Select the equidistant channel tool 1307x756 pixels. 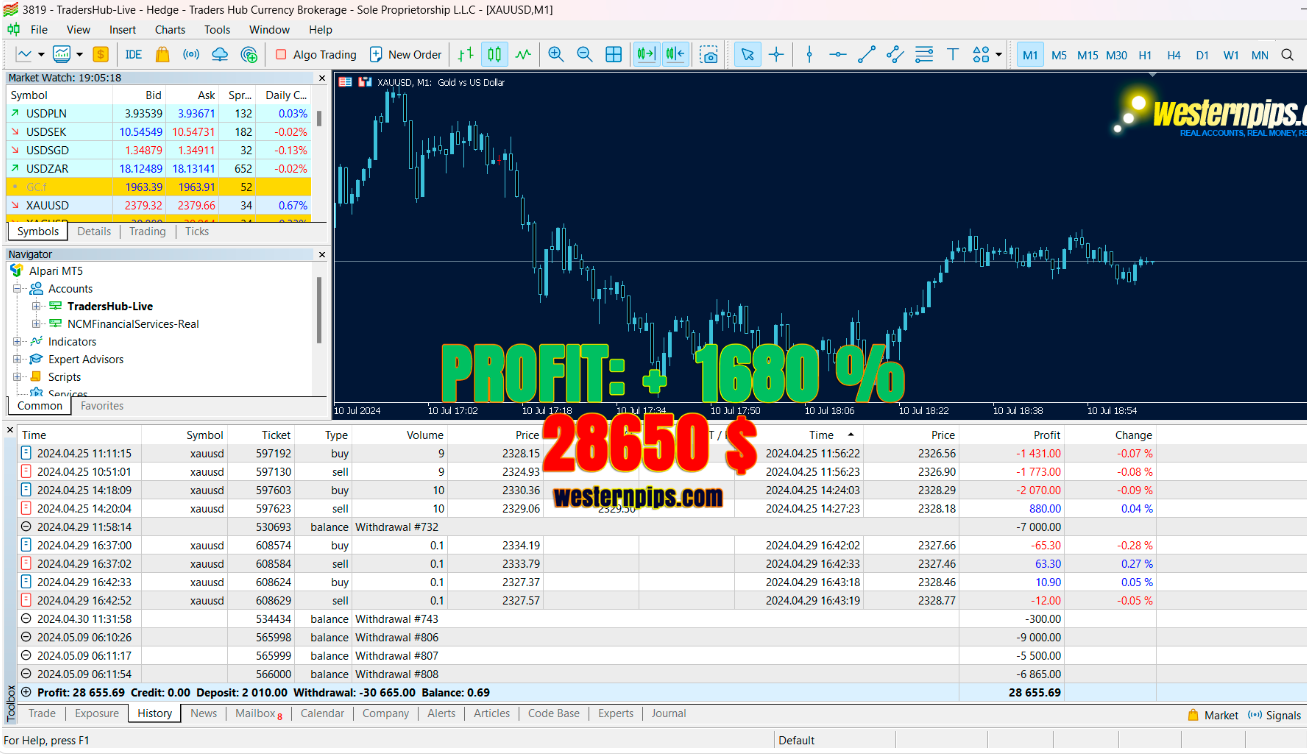pyautogui.click(x=895, y=54)
